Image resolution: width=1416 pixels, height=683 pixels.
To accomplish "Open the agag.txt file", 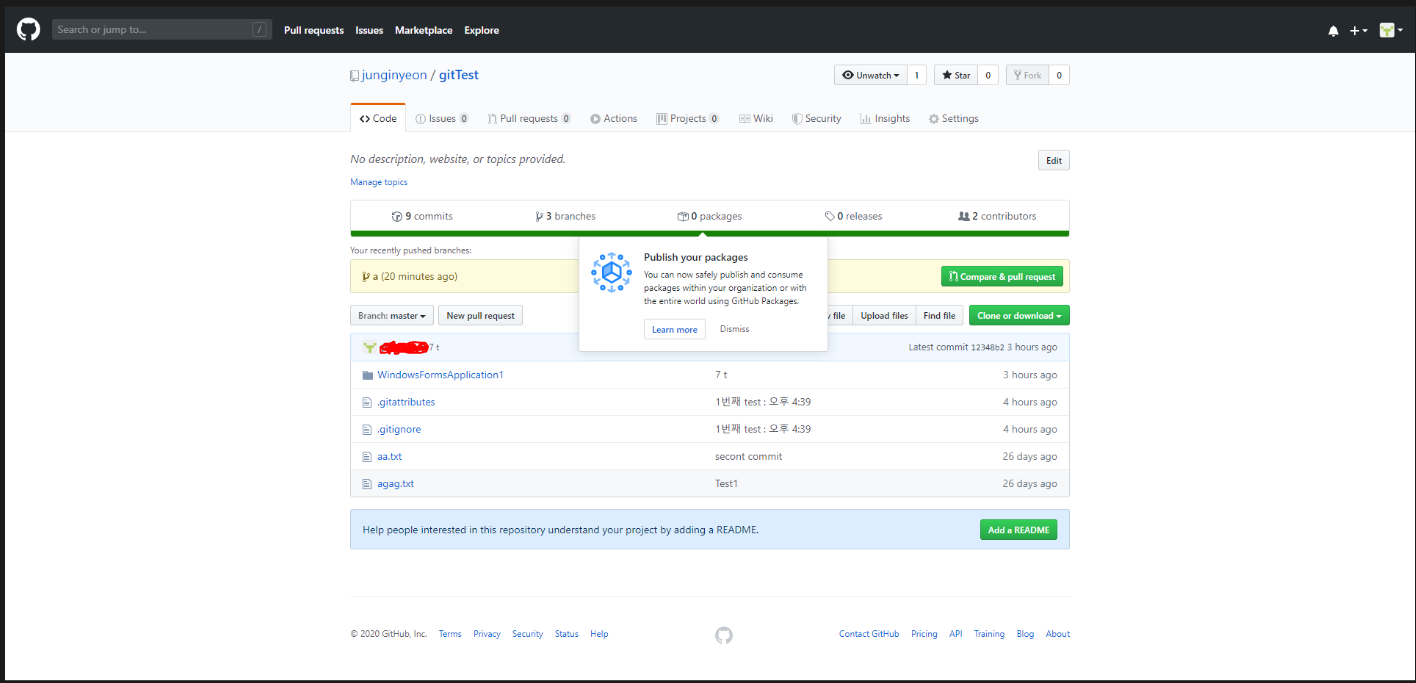I will [395, 483].
